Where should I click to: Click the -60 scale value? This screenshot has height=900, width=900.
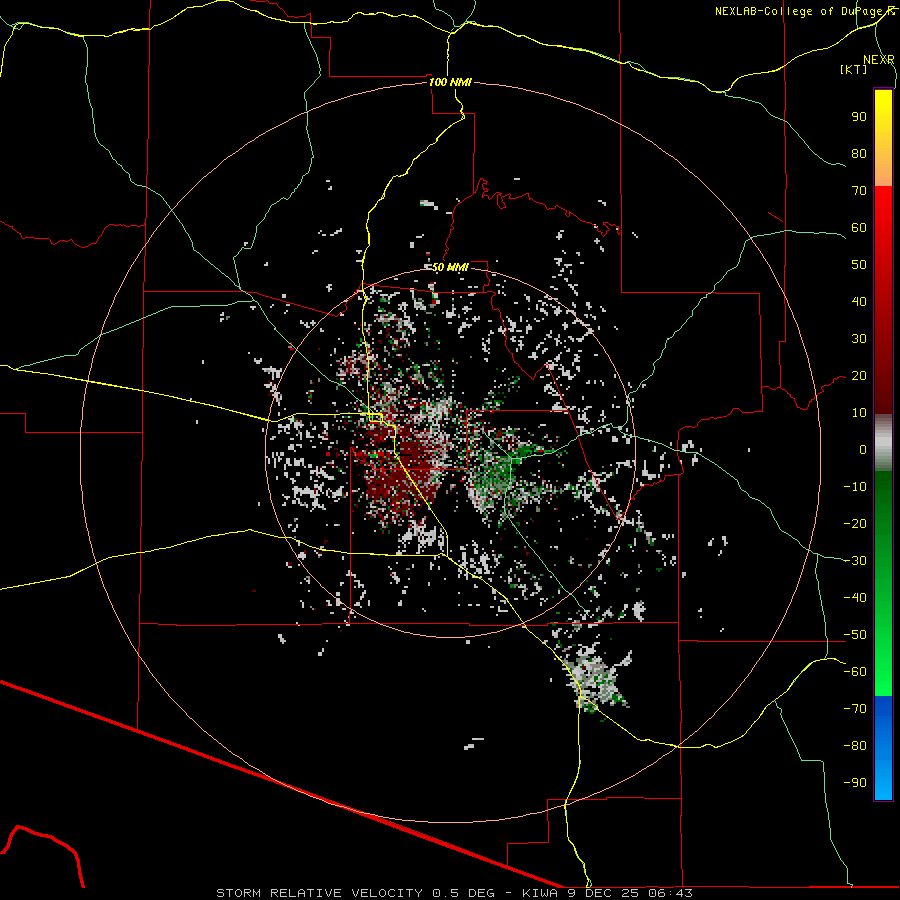(855, 672)
